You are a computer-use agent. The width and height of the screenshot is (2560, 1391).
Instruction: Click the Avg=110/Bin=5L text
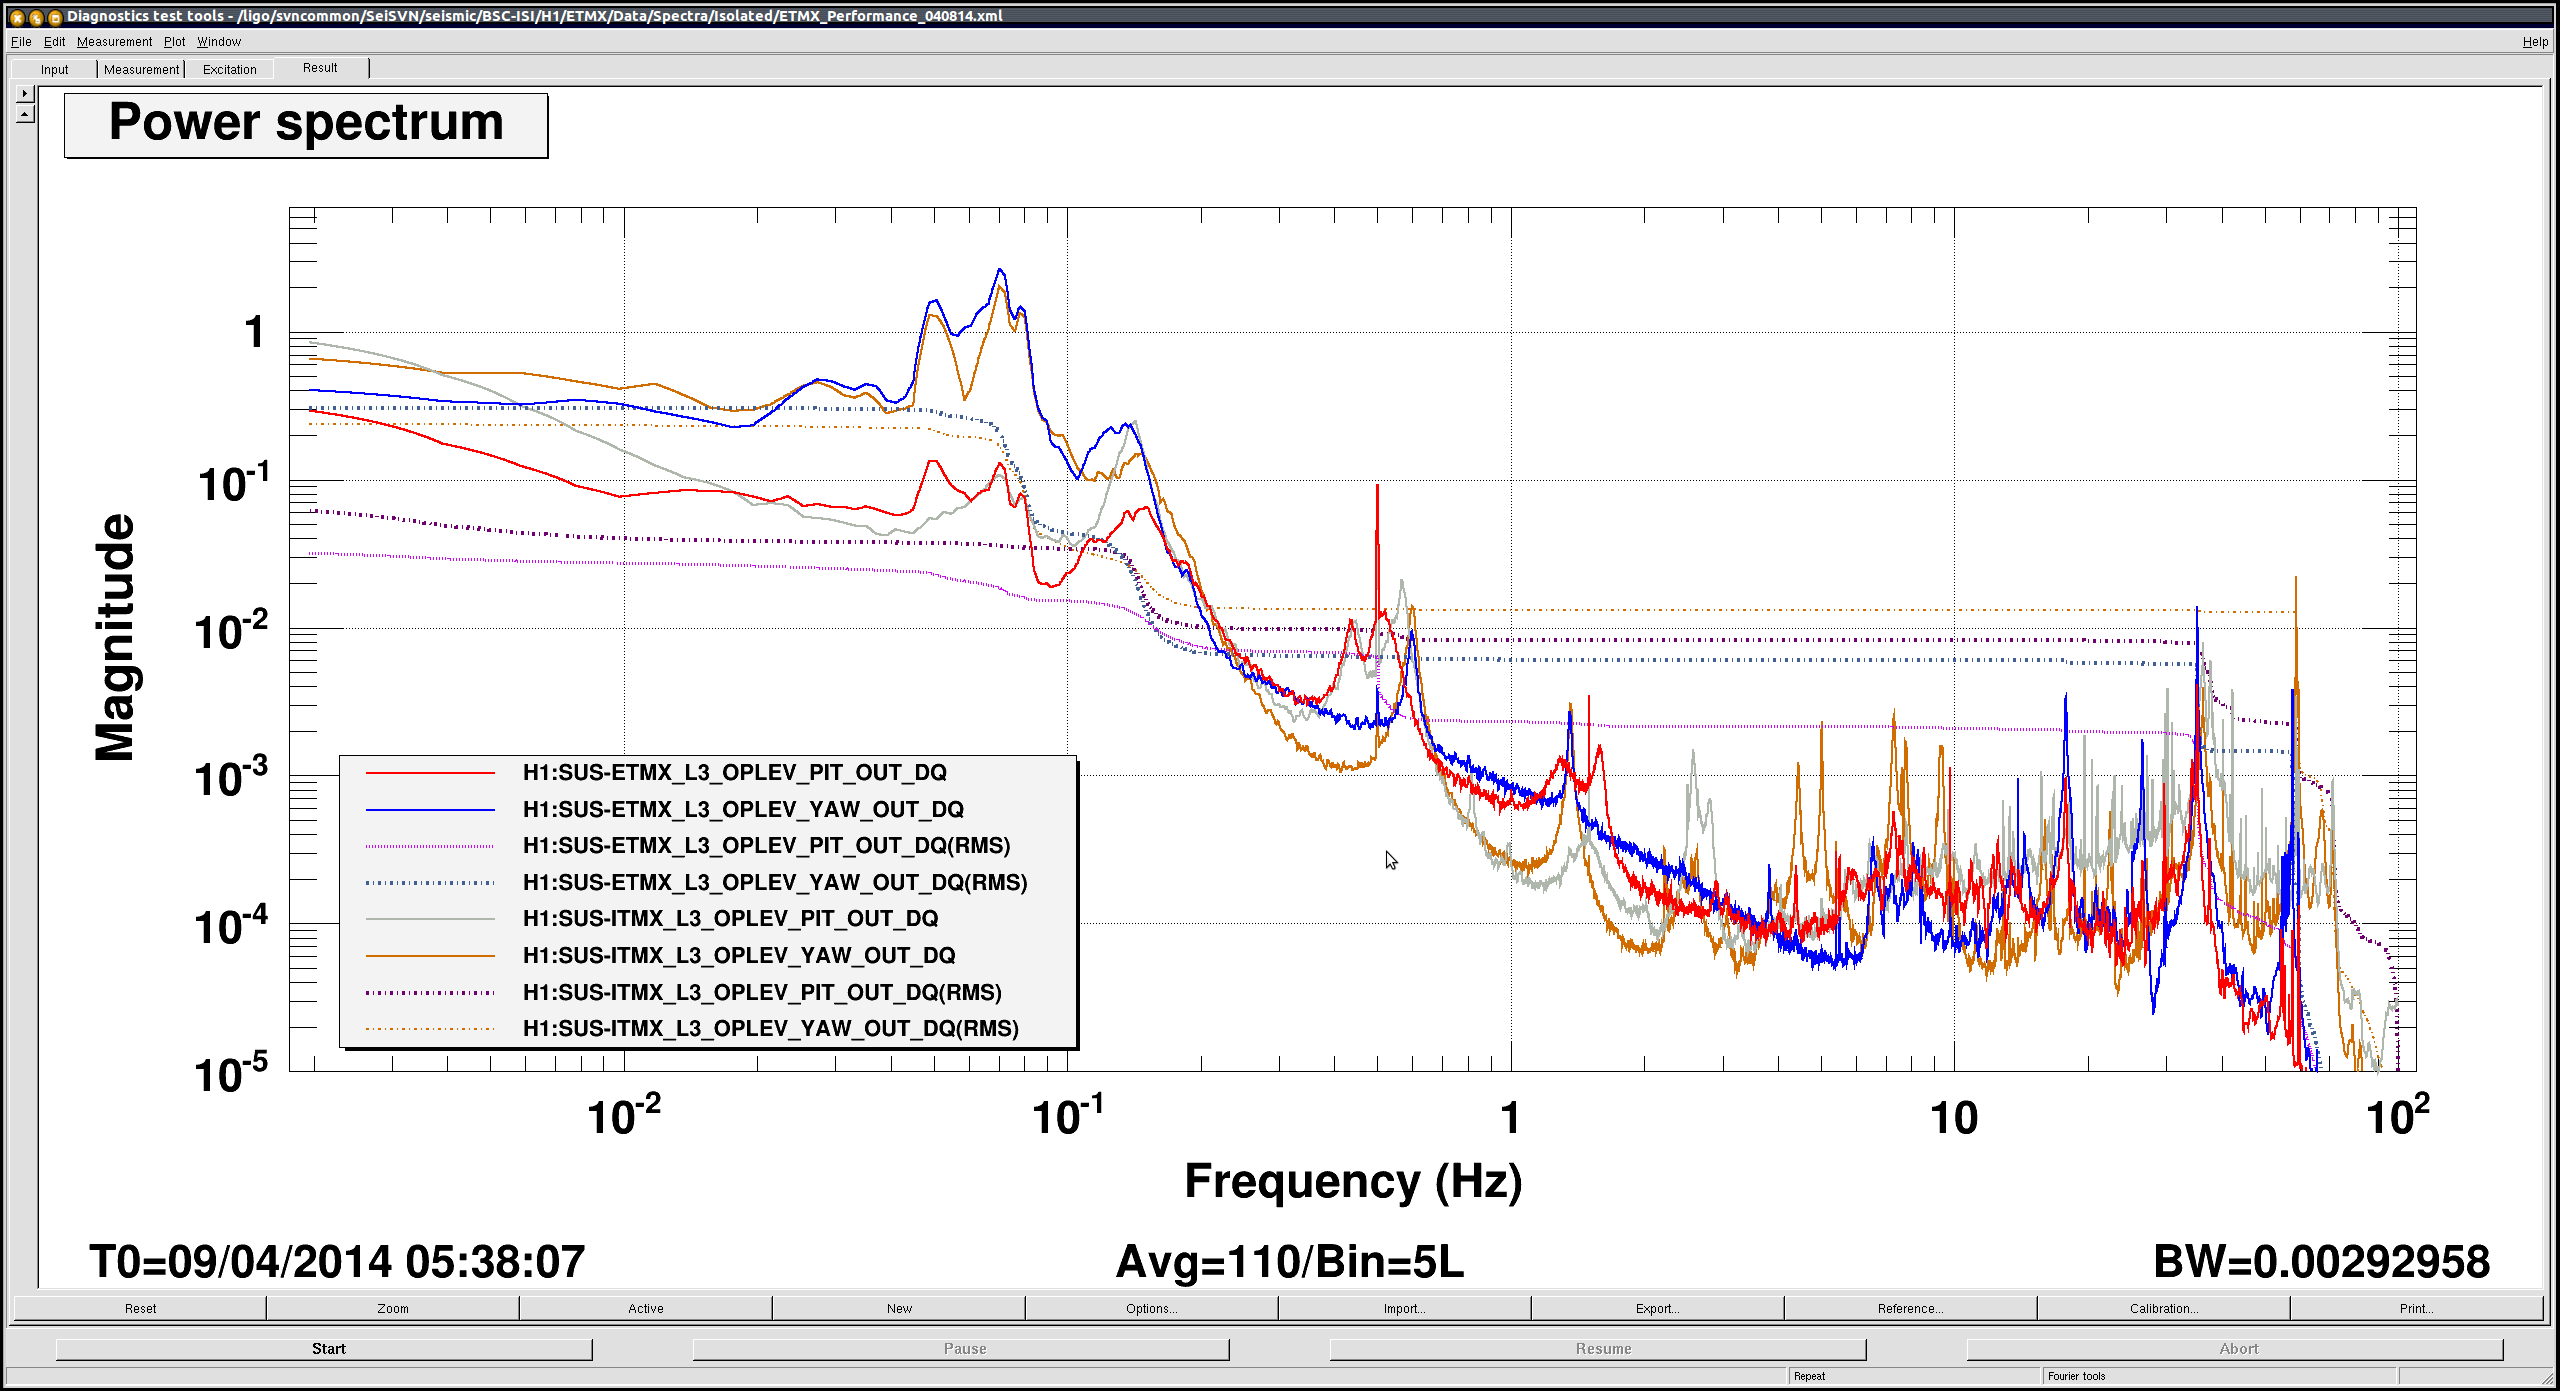click(1290, 1262)
